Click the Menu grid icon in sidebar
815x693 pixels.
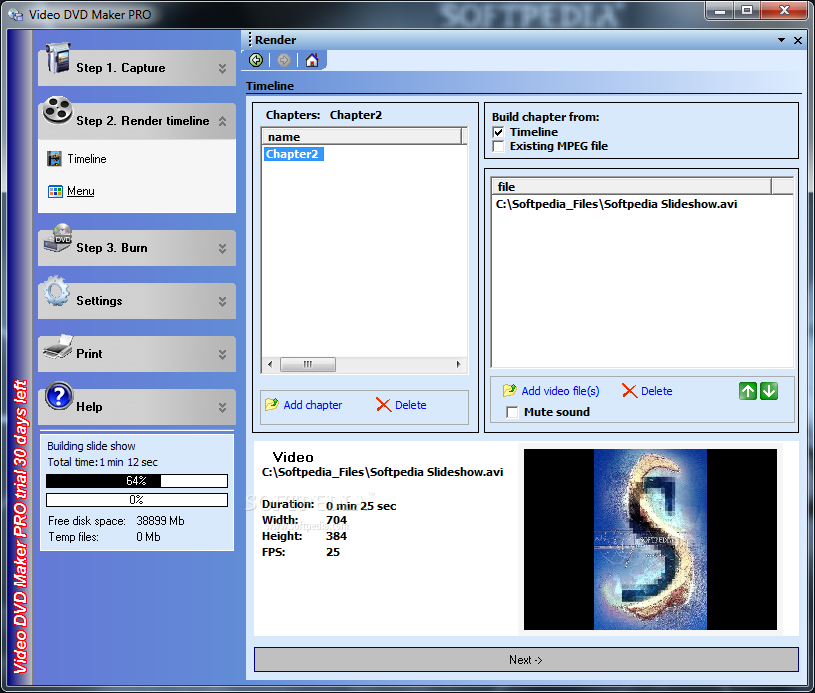click(x=55, y=191)
